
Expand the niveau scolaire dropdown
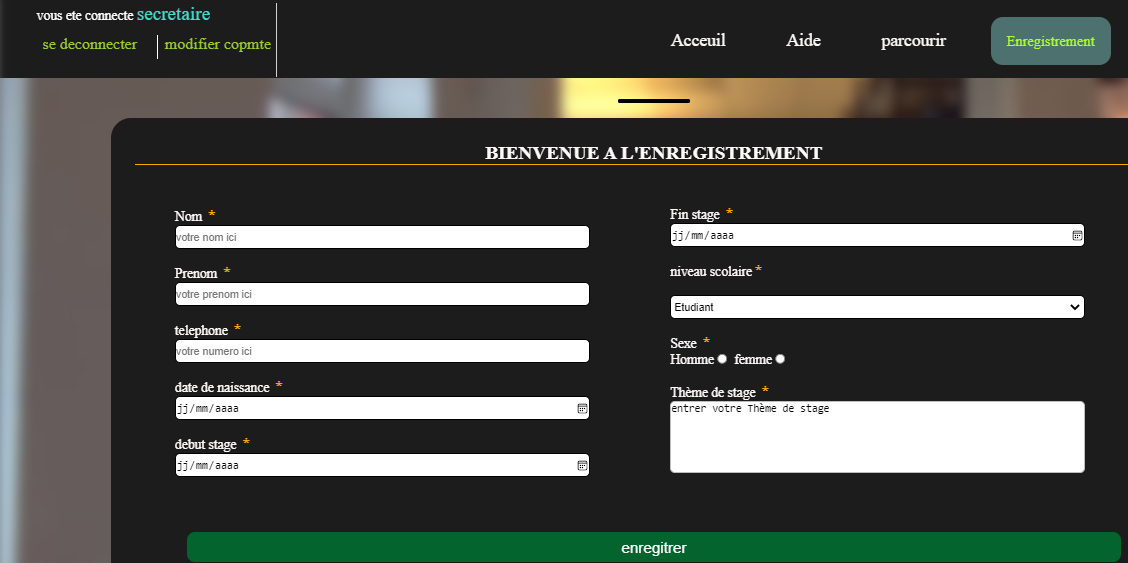tap(876, 307)
